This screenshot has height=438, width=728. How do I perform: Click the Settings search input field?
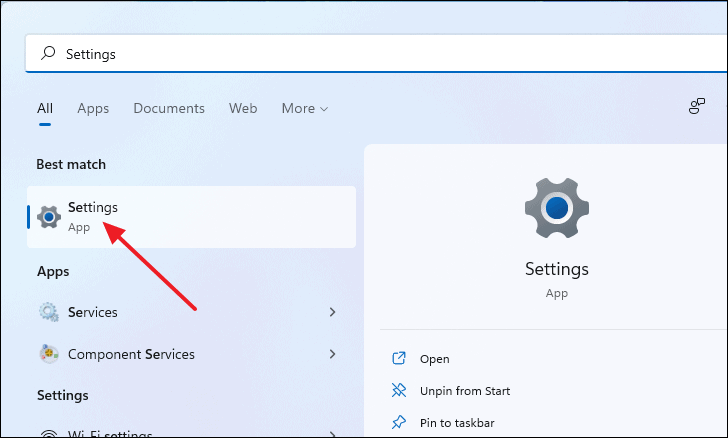point(377,54)
